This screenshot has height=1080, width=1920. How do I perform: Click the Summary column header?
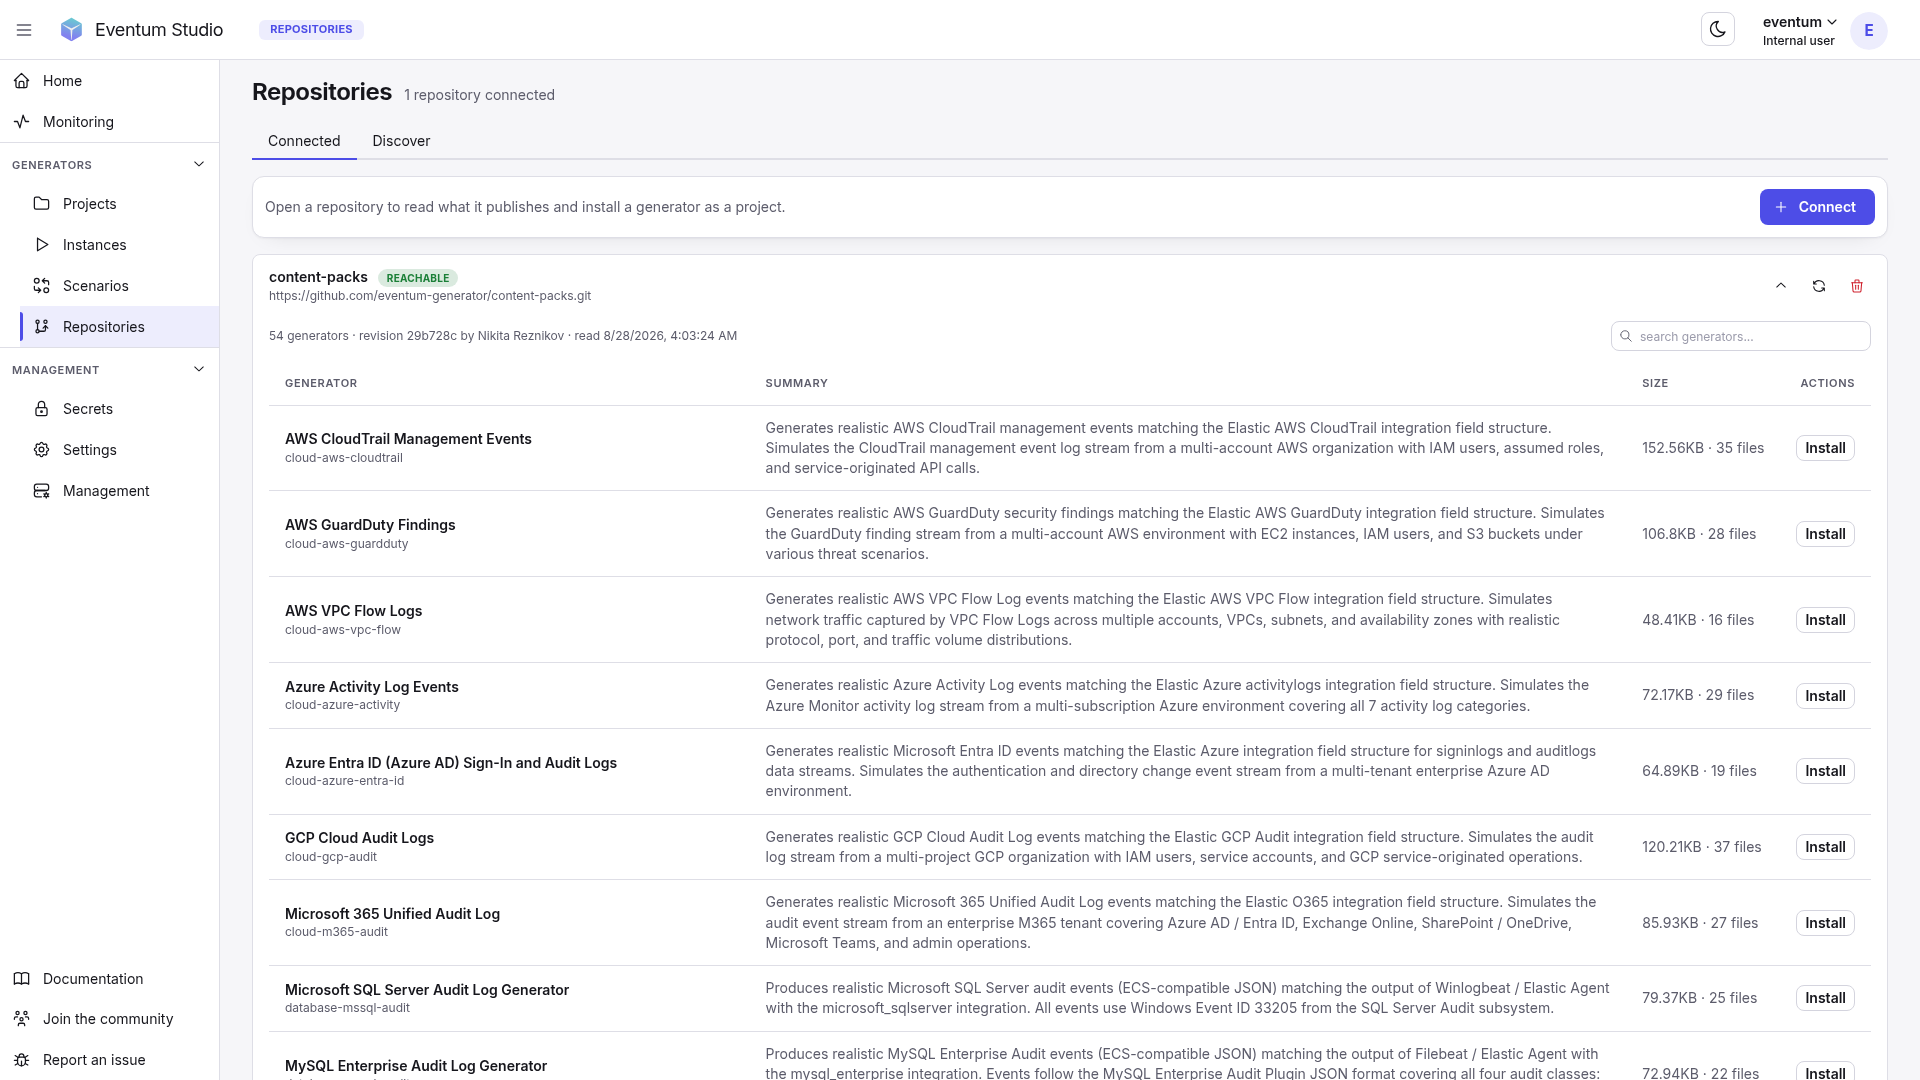(796, 383)
